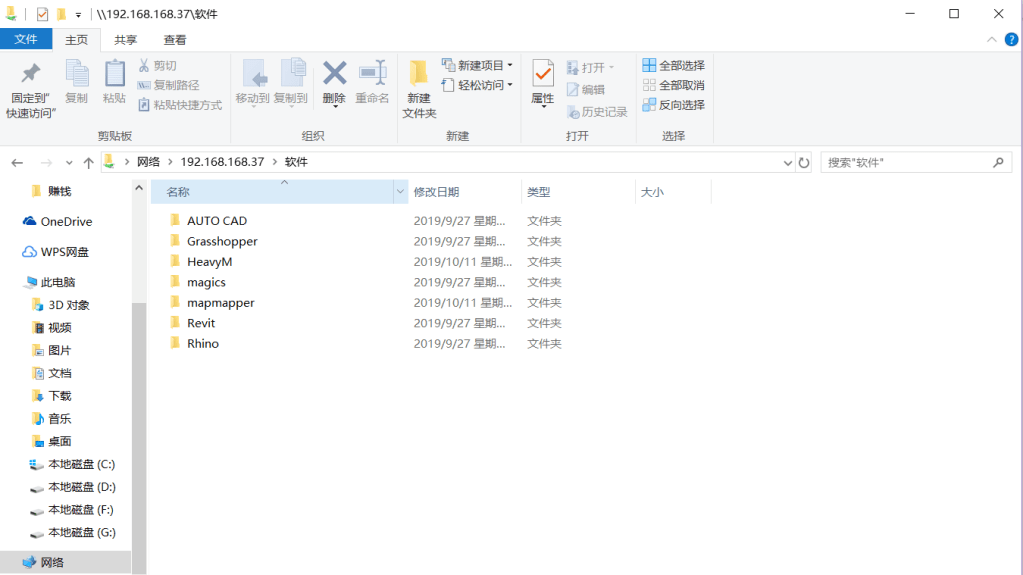The image size is (1023, 575).
Task: Open the Help question mark icon
Action: pos(1011,40)
